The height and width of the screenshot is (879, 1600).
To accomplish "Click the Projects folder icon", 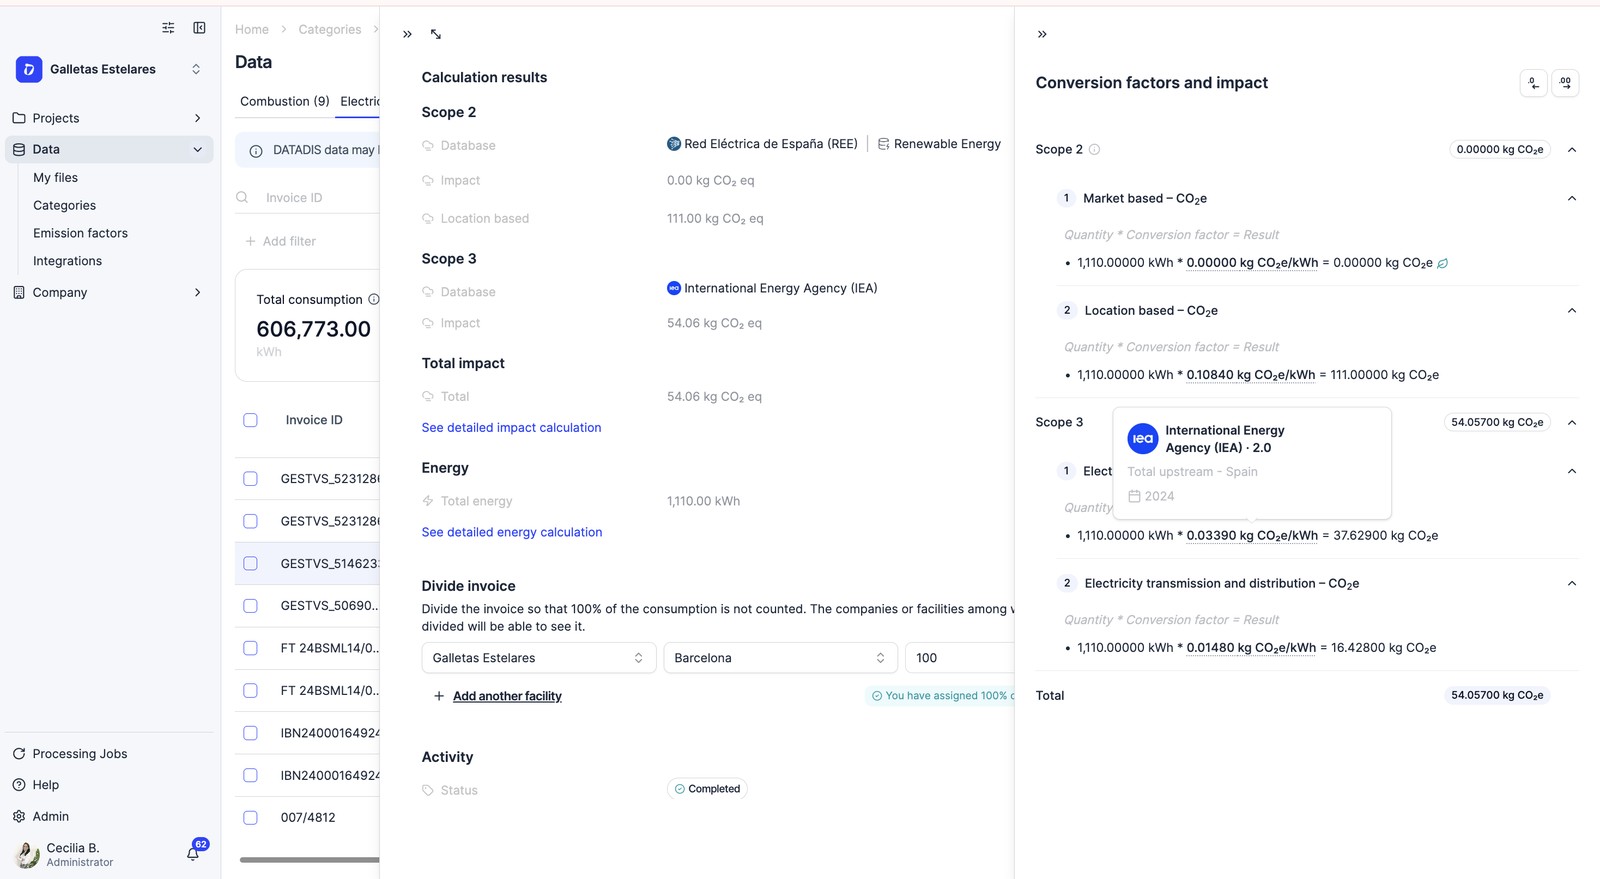I will click(19, 118).
